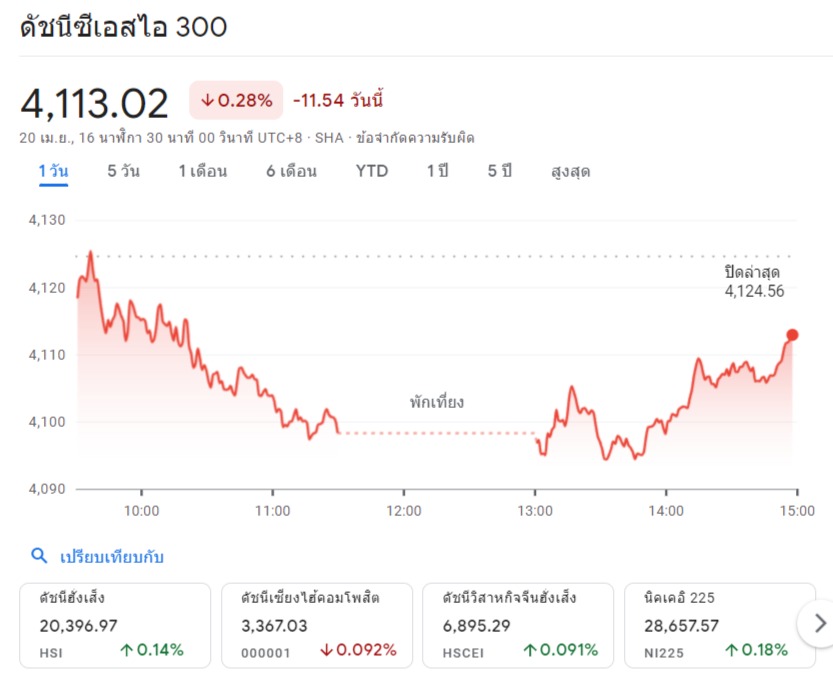This screenshot has width=833, height=674.
Task: Click the พักเที่ยง midday break label
Action: pos(436,403)
